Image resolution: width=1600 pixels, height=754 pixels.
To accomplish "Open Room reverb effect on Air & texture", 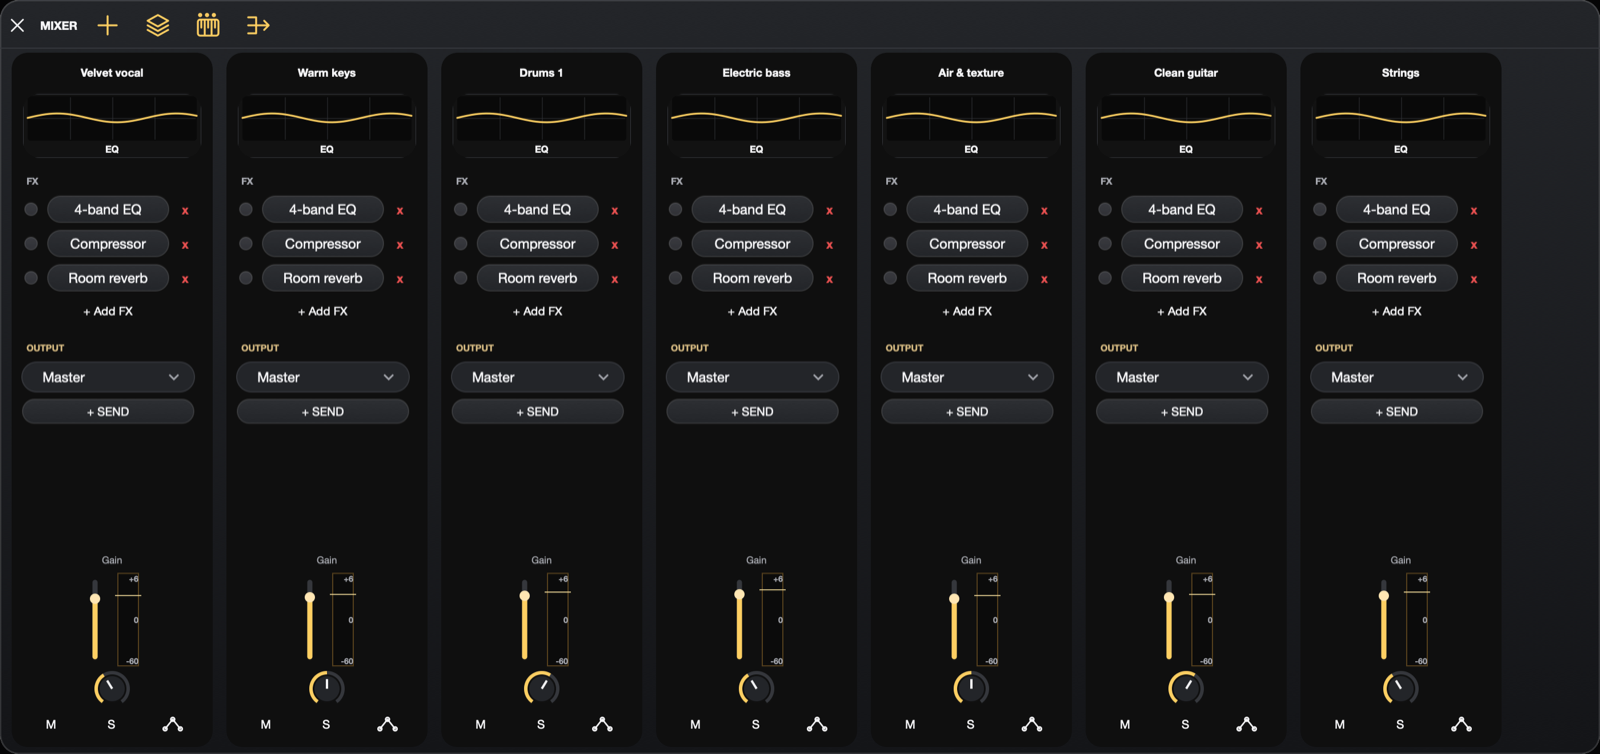I will [x=967, y=278].
